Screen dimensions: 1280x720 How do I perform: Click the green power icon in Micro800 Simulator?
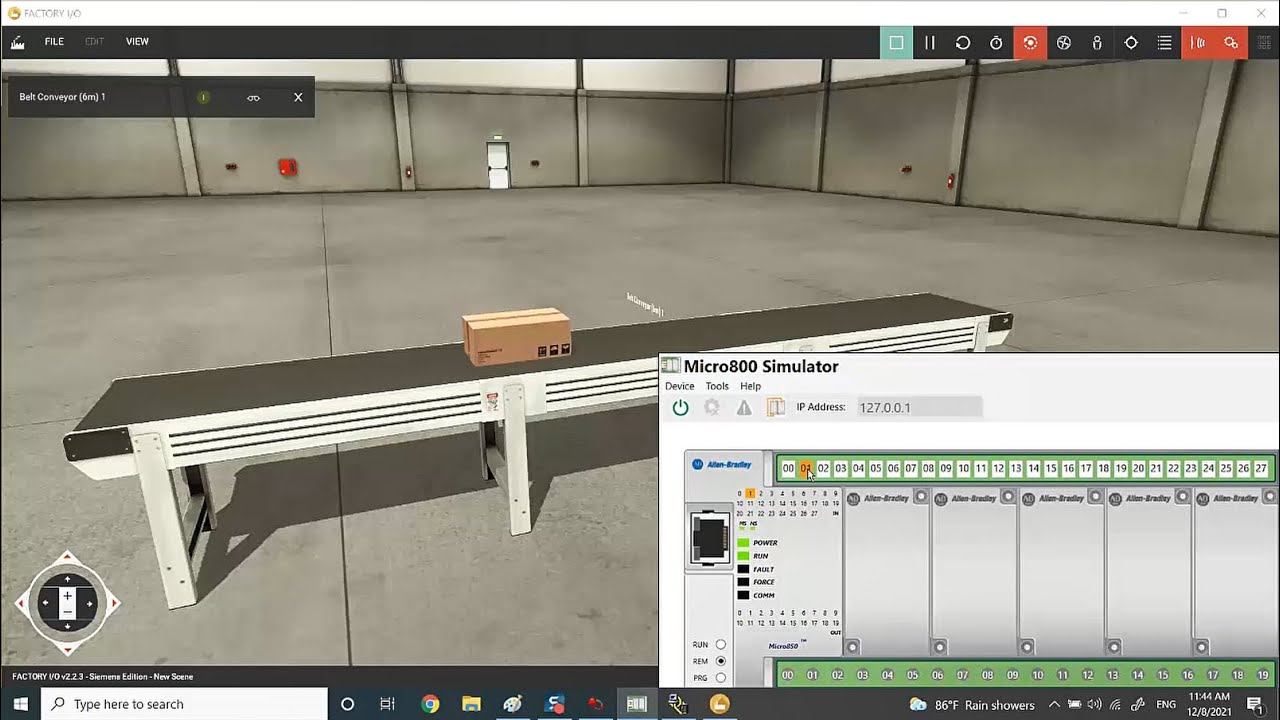(x=680, y=407)
